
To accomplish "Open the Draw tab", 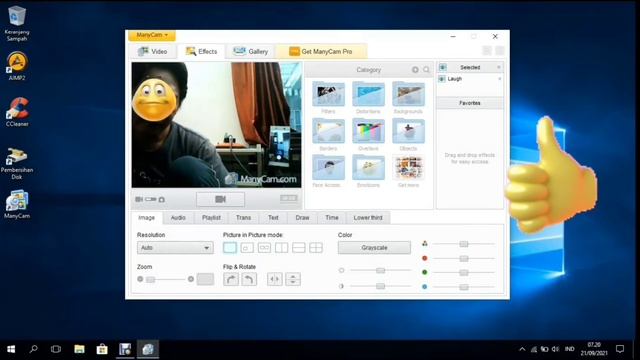I will click(302, 218).
